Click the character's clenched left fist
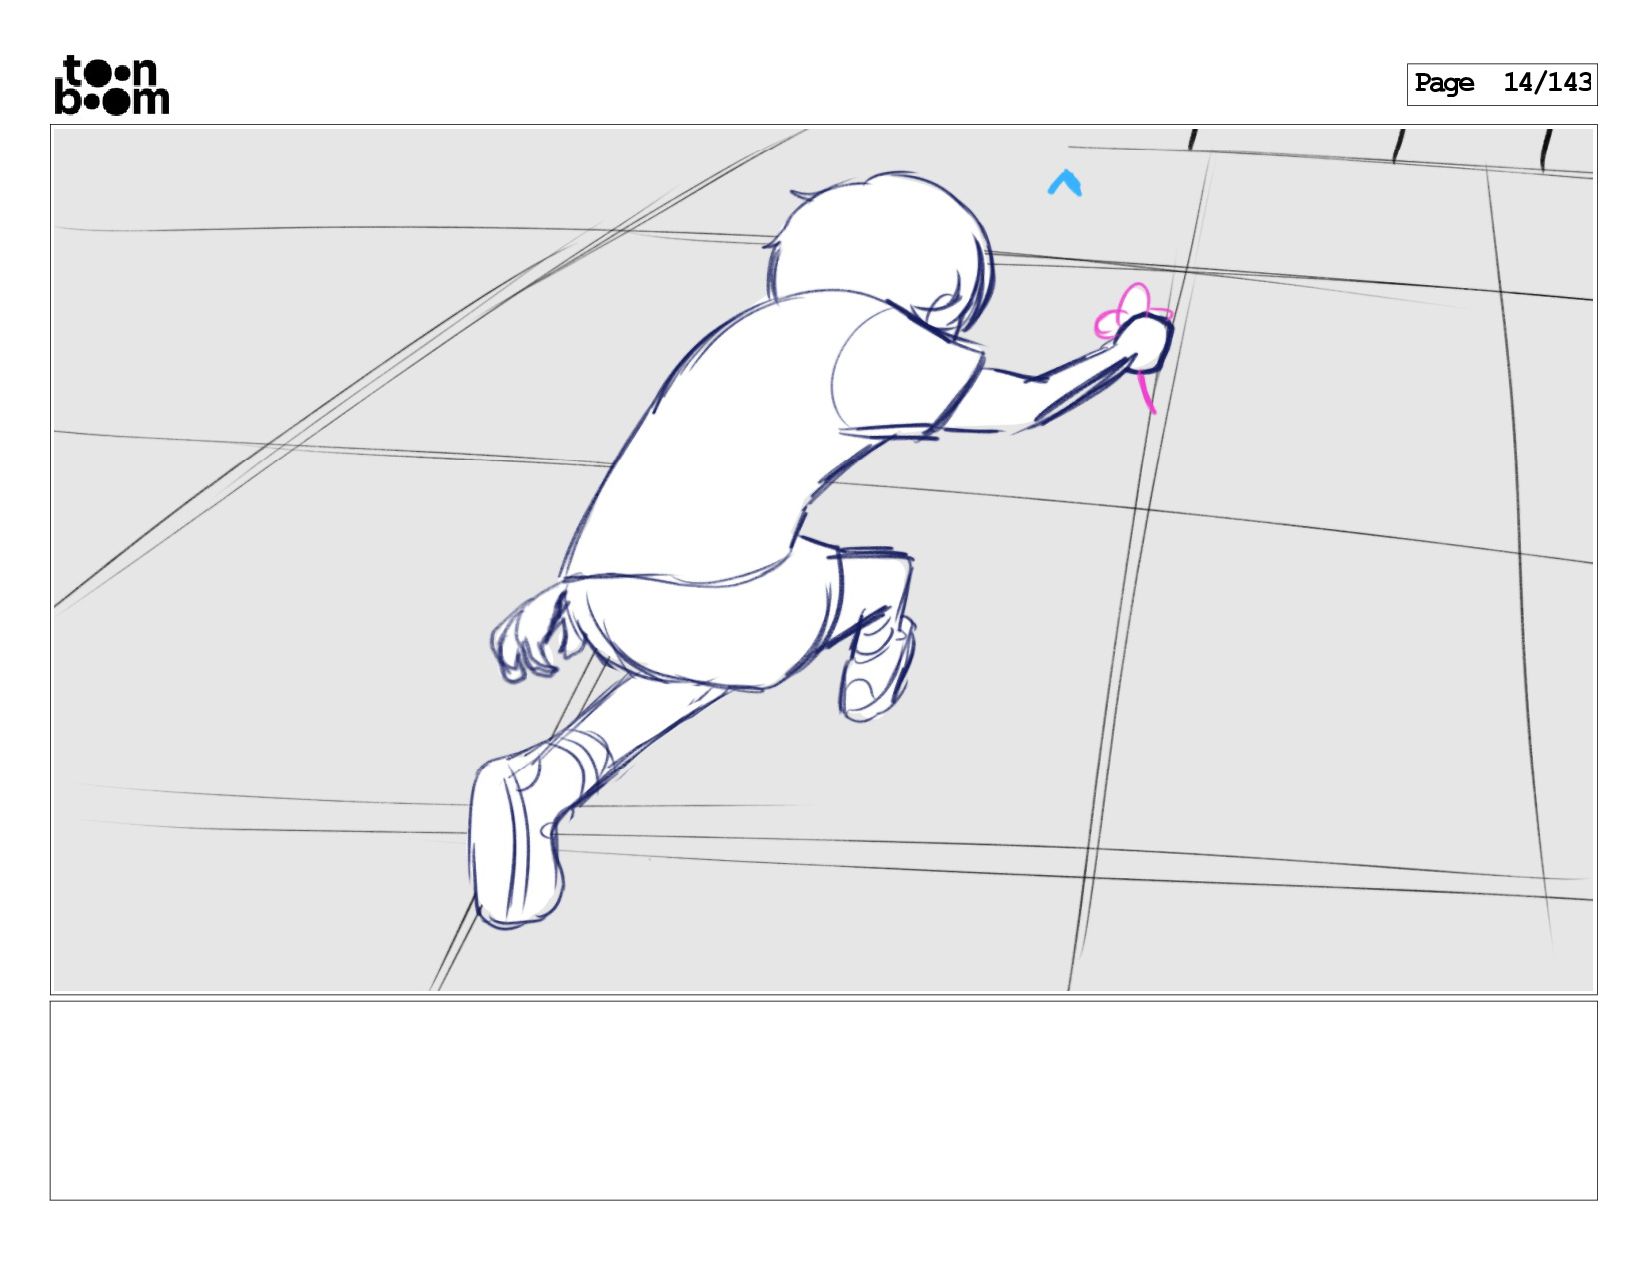The height and width of the screenshot is (1275, 1650). (x=525, y=638)
